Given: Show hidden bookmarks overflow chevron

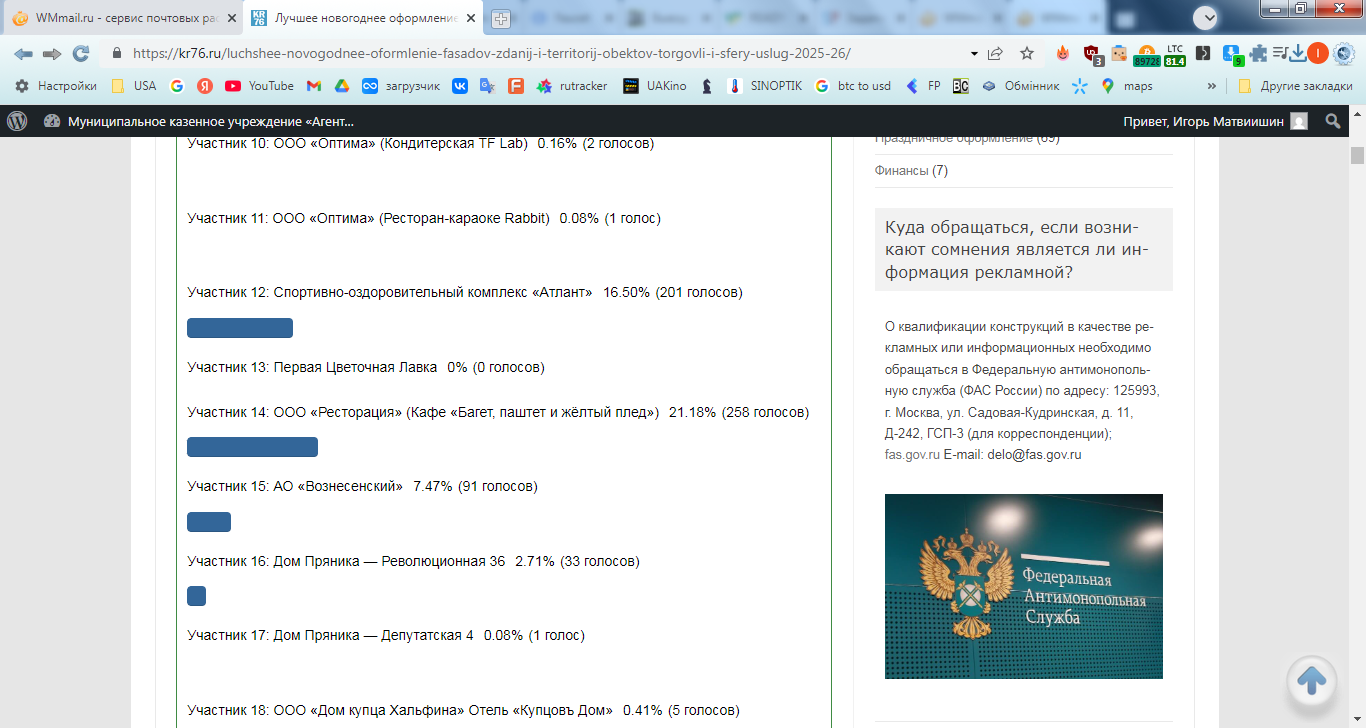Looking at the screenshot, I should (x=1213, y=86).
